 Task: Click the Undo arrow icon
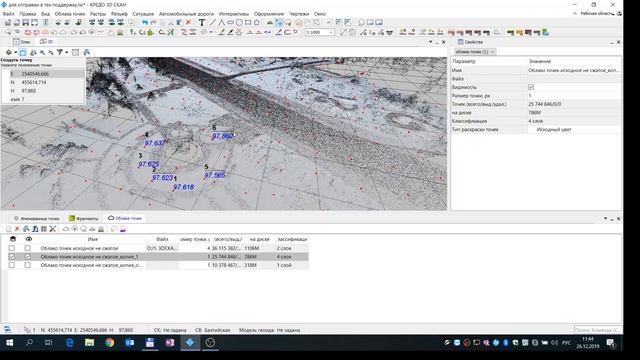(x=145, y=22)
